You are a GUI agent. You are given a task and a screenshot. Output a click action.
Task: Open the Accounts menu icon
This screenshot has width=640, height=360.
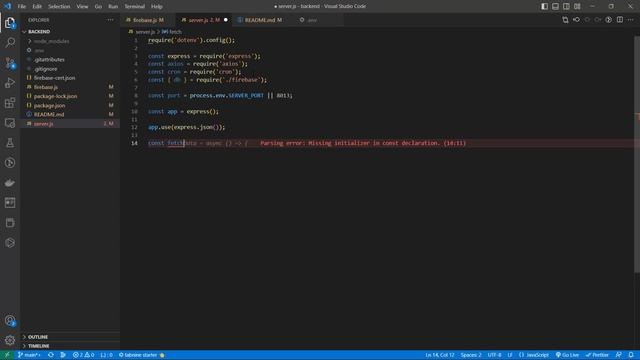(x=10, y=321)
